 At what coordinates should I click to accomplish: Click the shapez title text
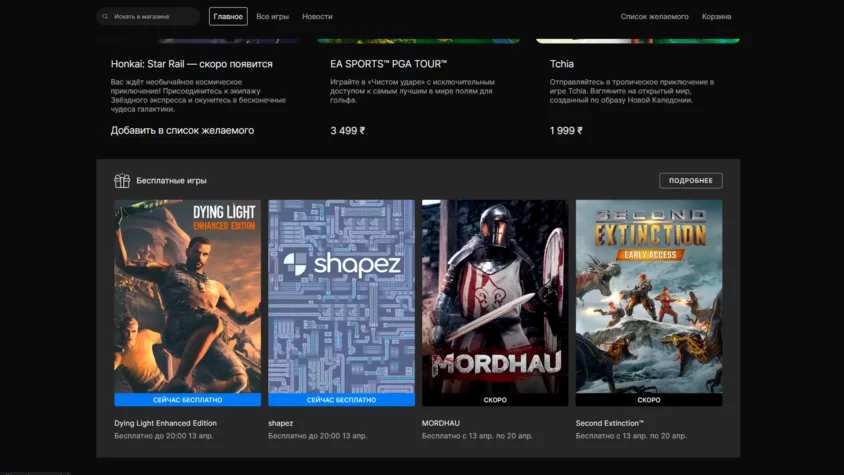[280, 423]
